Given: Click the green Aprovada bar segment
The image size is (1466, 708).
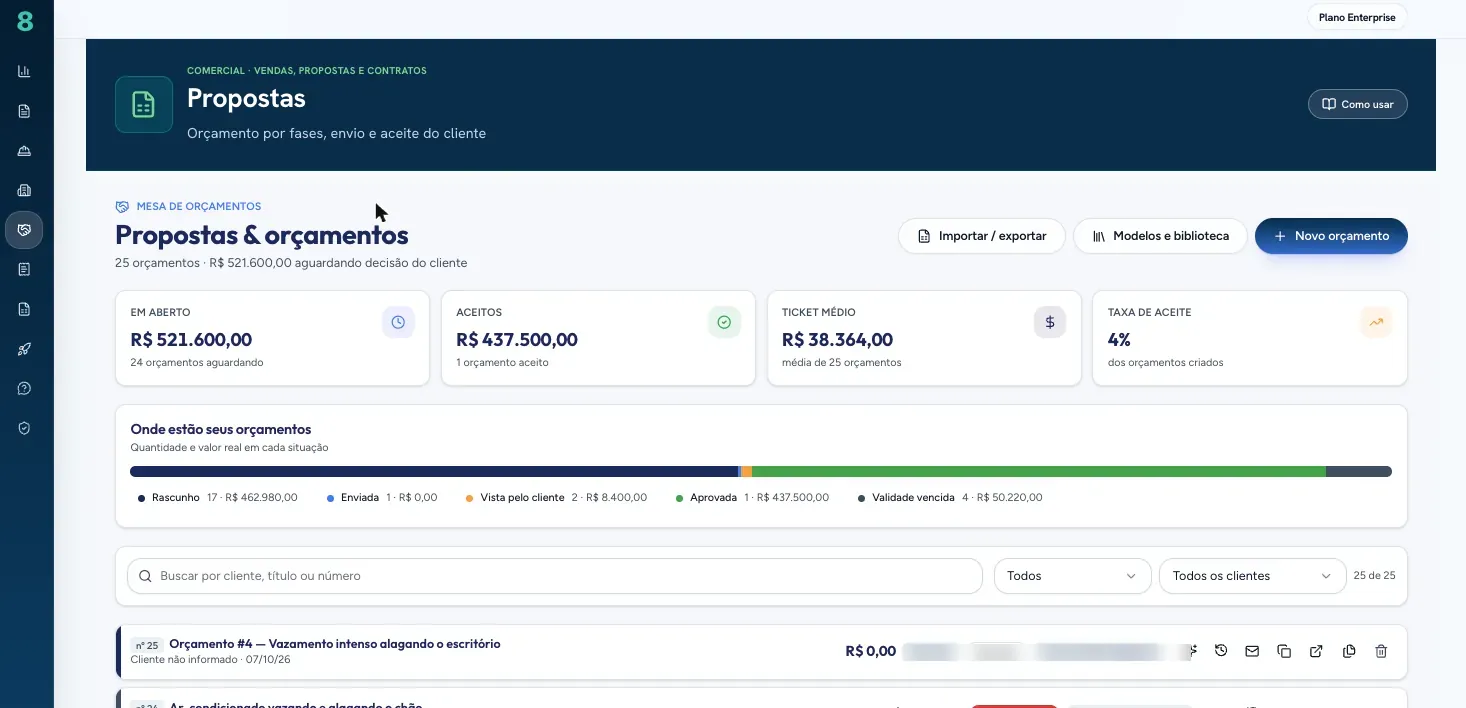Looking at the screenshot, I should (x=1039, y=471).
